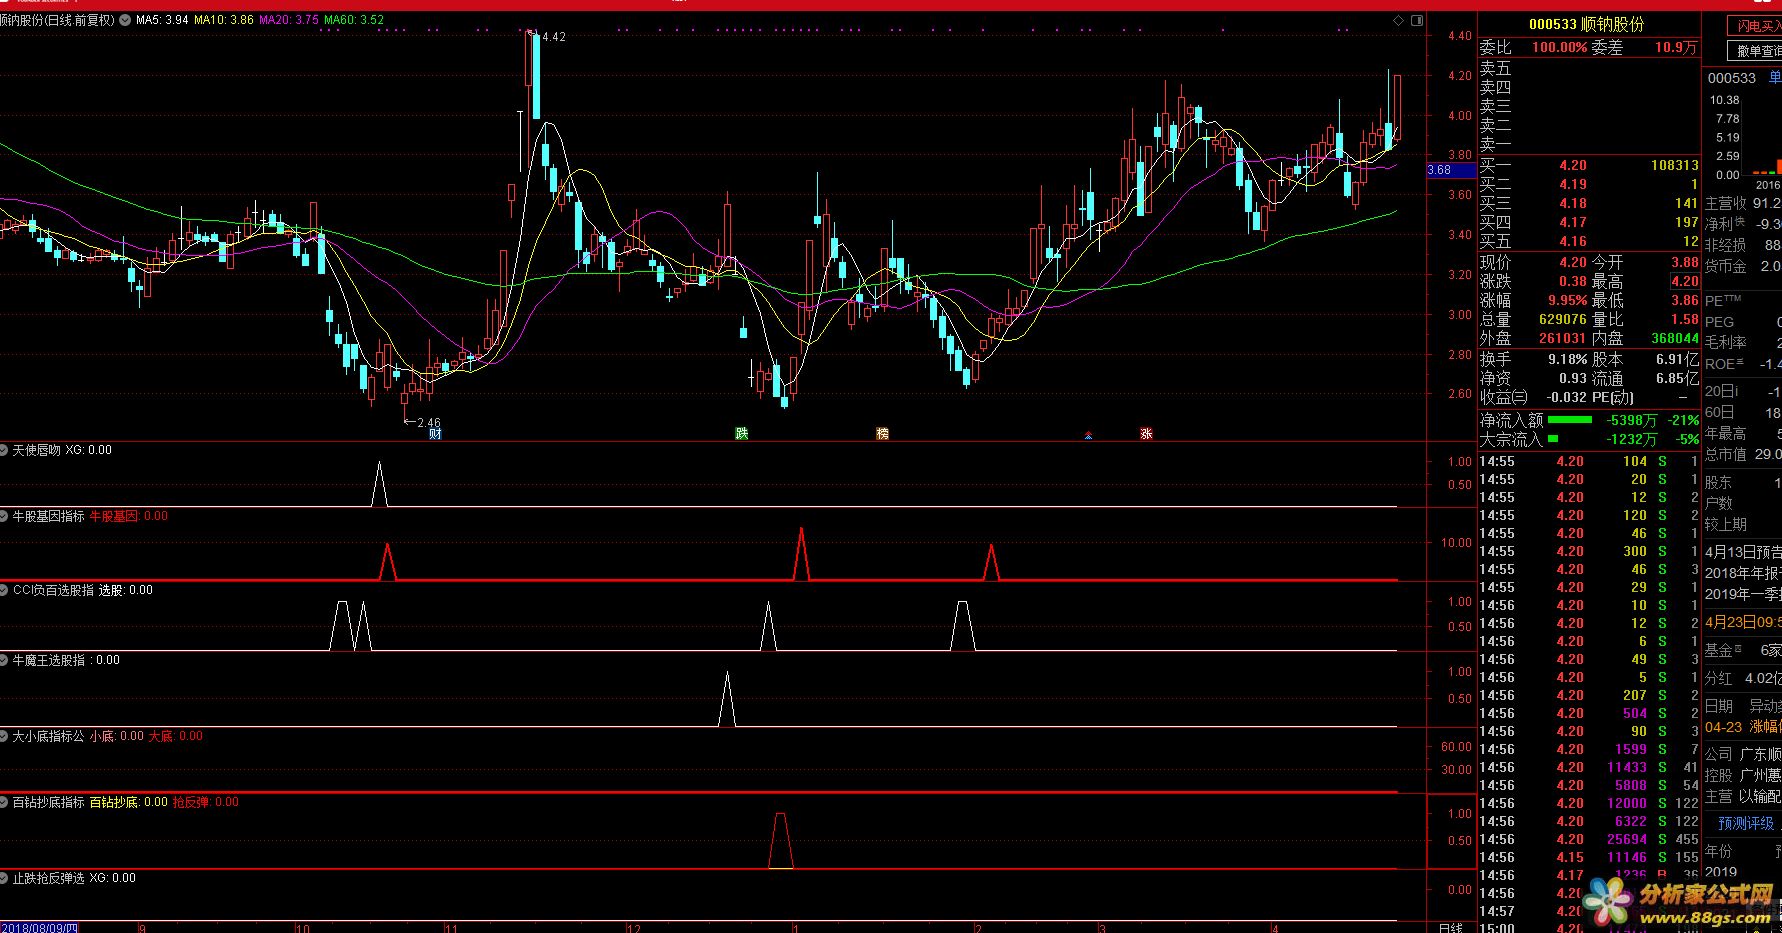Expand the 天使唇吻 indicator menu arrow
1782x933 pixels.
click(5, 450)
